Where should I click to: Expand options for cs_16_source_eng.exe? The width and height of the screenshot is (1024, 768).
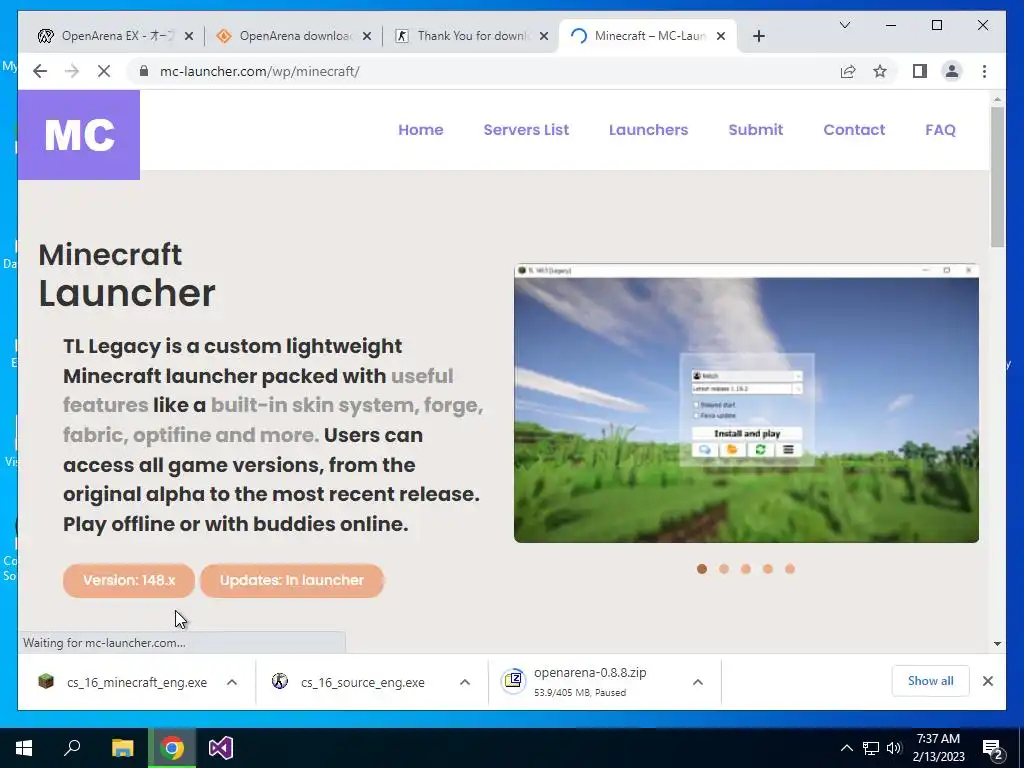[465, 682]
